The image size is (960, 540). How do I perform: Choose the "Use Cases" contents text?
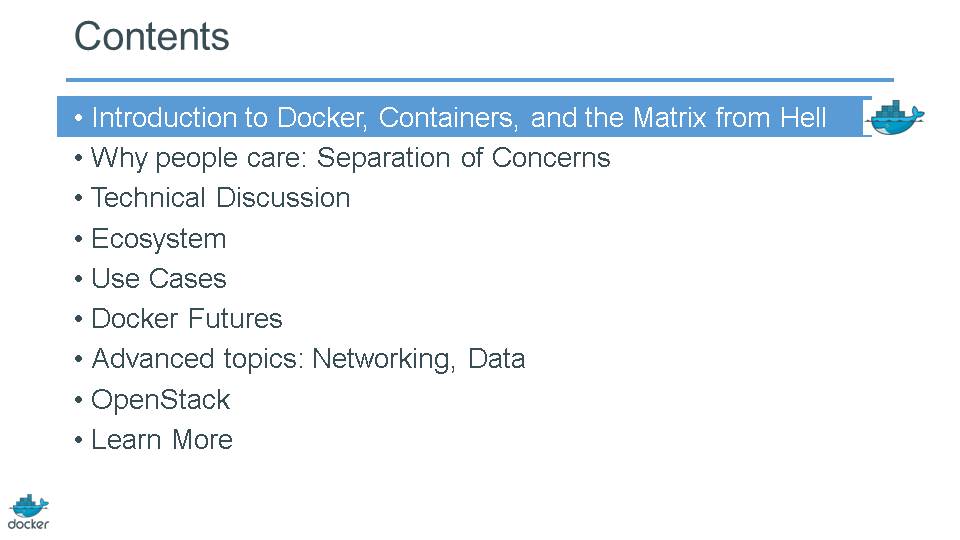point(158,279)
